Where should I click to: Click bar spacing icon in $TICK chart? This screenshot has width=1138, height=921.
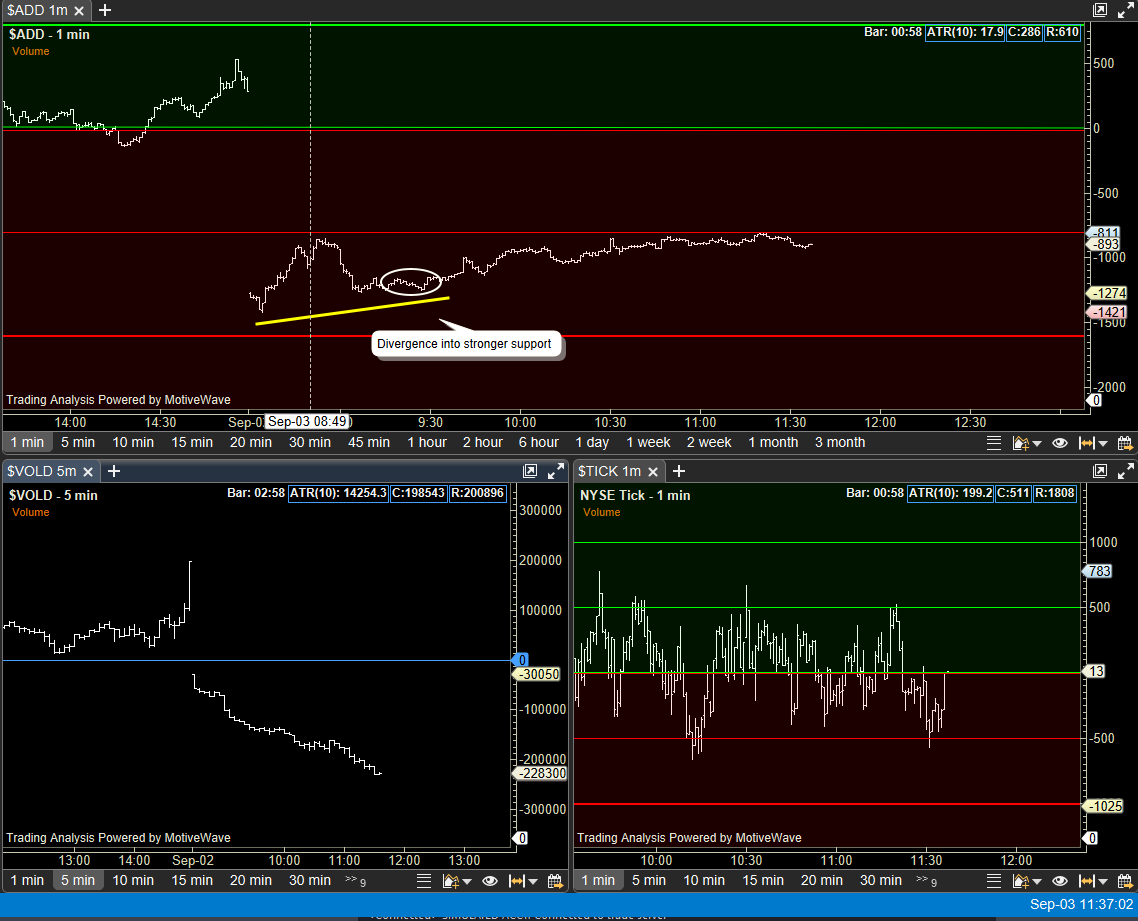1086,881
